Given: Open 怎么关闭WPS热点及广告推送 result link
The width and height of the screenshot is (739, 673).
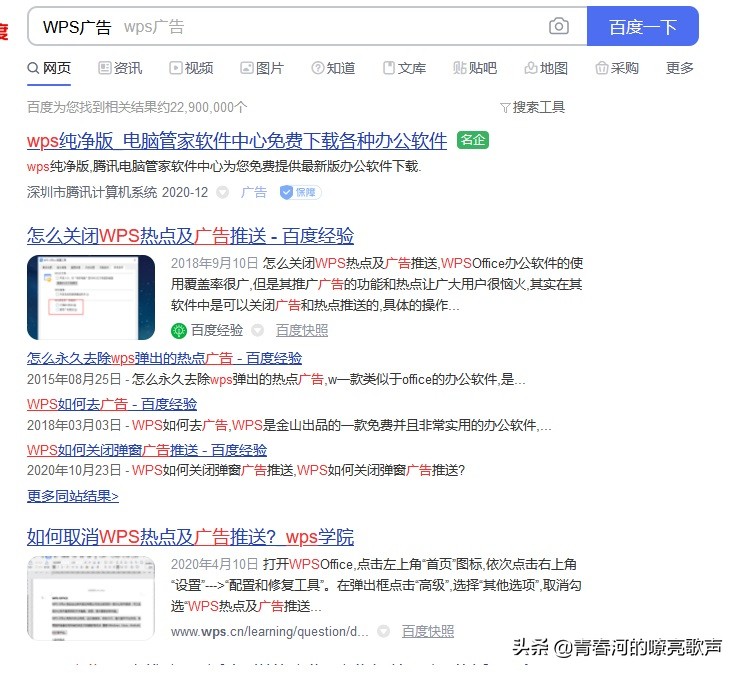Looking at the screenshot, I should (190, 236).
